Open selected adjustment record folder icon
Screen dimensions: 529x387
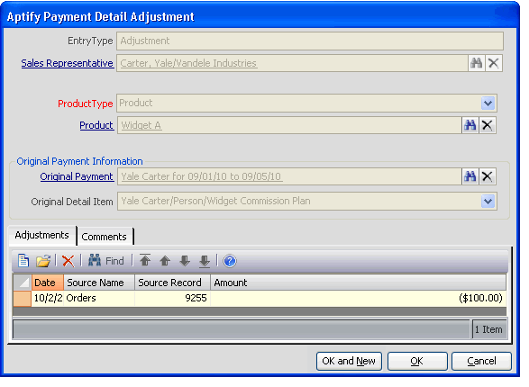(x=43, y=261)
